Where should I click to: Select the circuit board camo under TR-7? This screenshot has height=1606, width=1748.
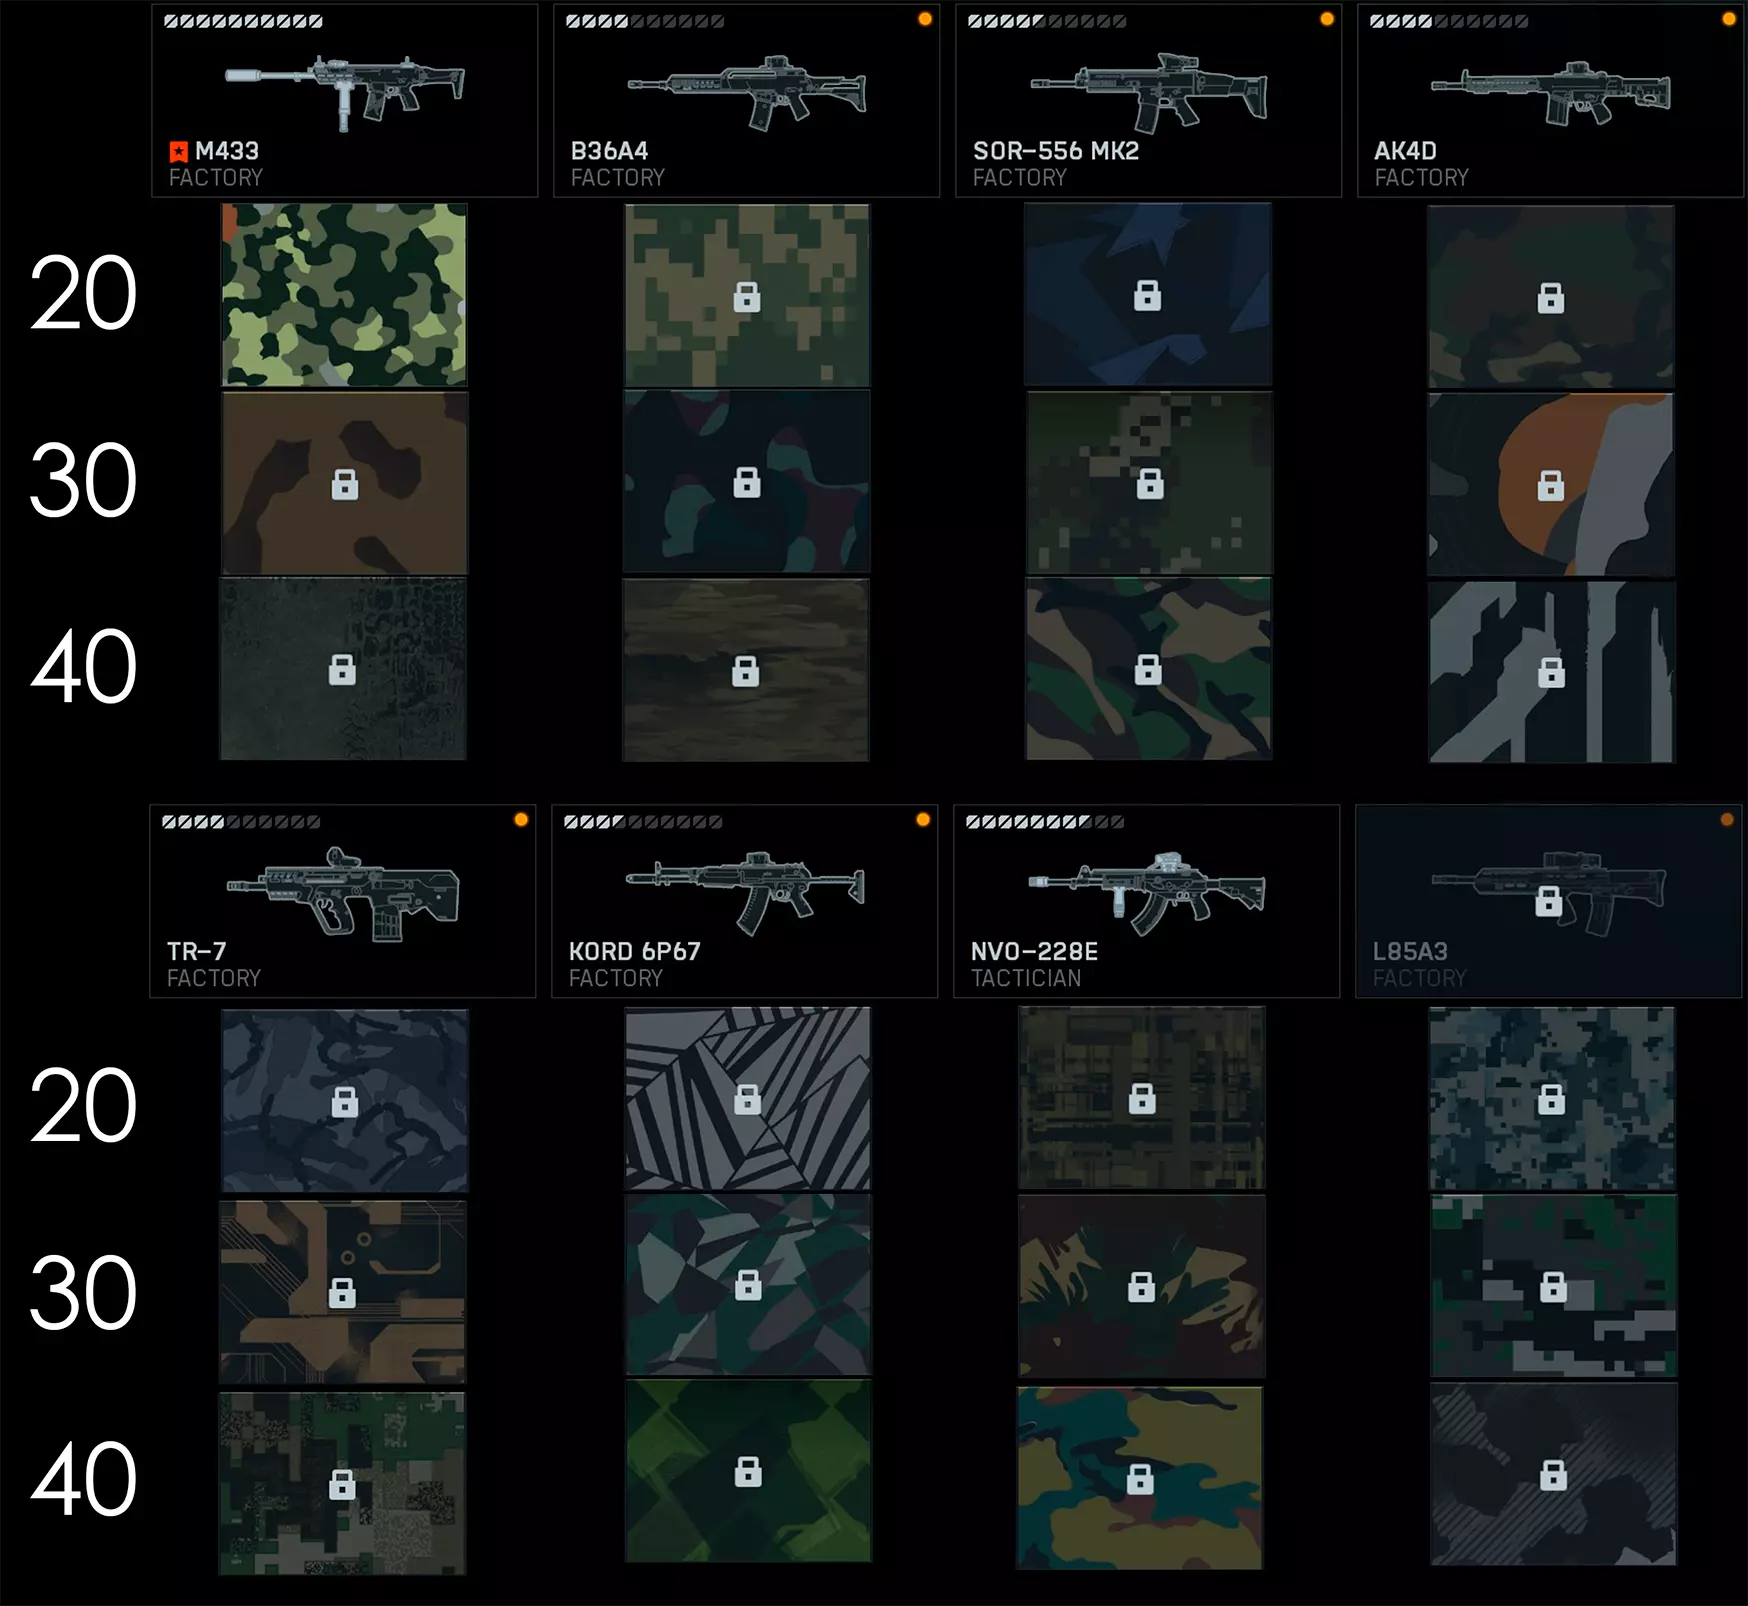[343, 1292]
